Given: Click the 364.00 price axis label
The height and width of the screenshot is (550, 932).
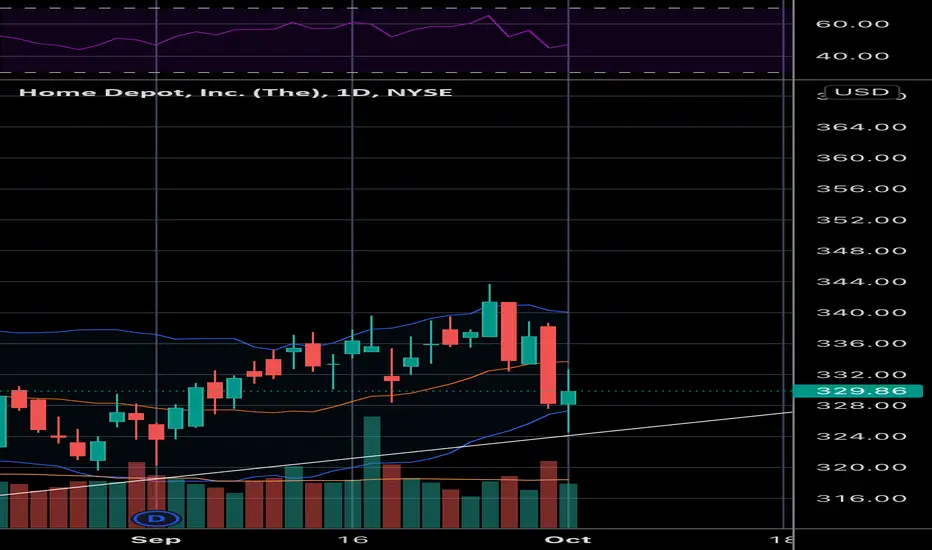Looking at the screenshot, I should [x=861, y=127].
